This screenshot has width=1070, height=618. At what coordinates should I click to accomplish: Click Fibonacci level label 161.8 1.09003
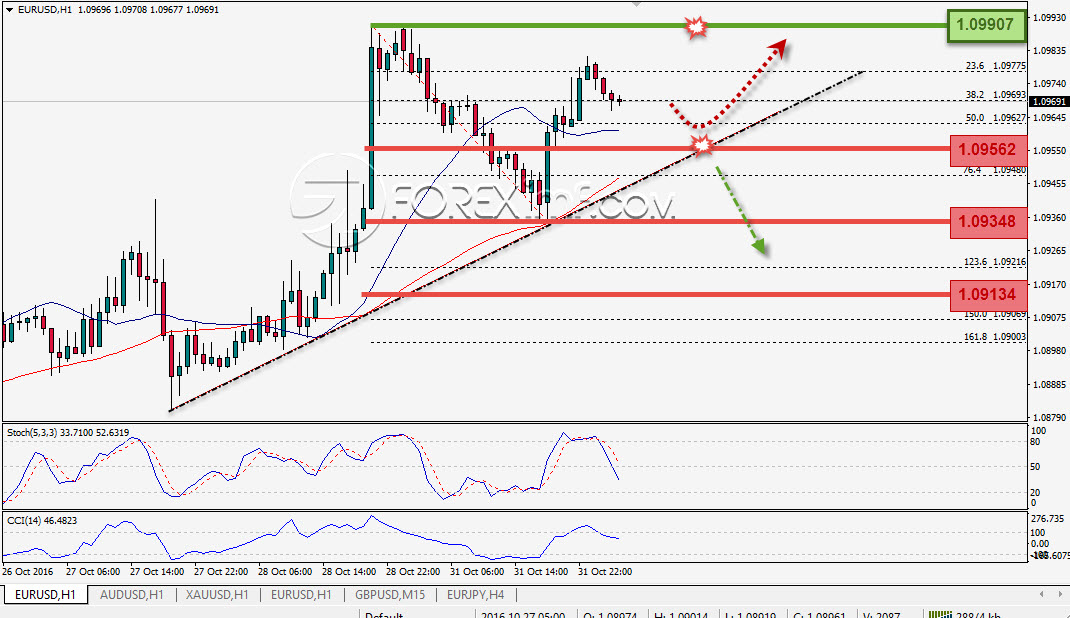click(995, 337)
